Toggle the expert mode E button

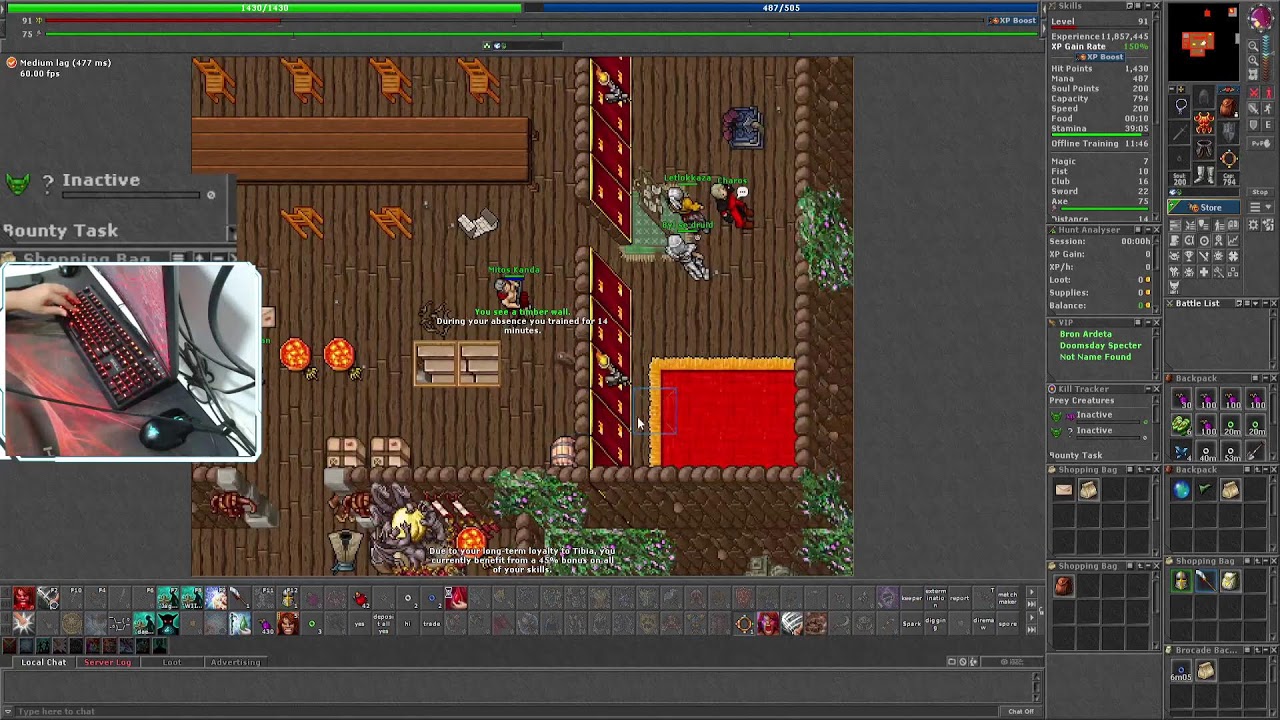[1268, 124]
